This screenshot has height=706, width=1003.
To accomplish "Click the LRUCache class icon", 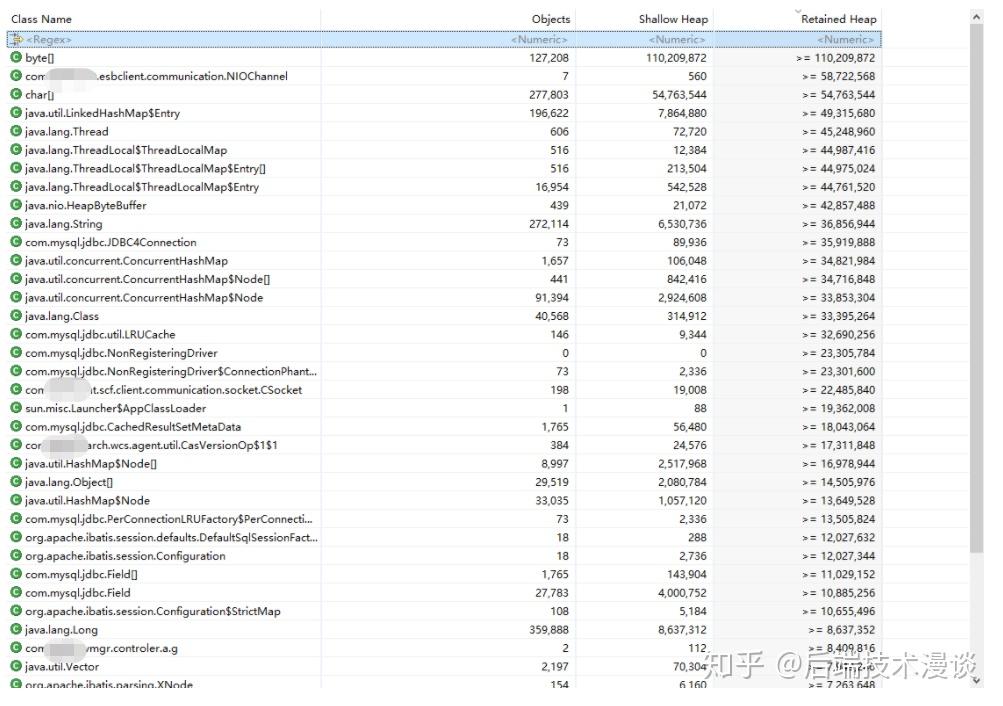I will 16,334.
